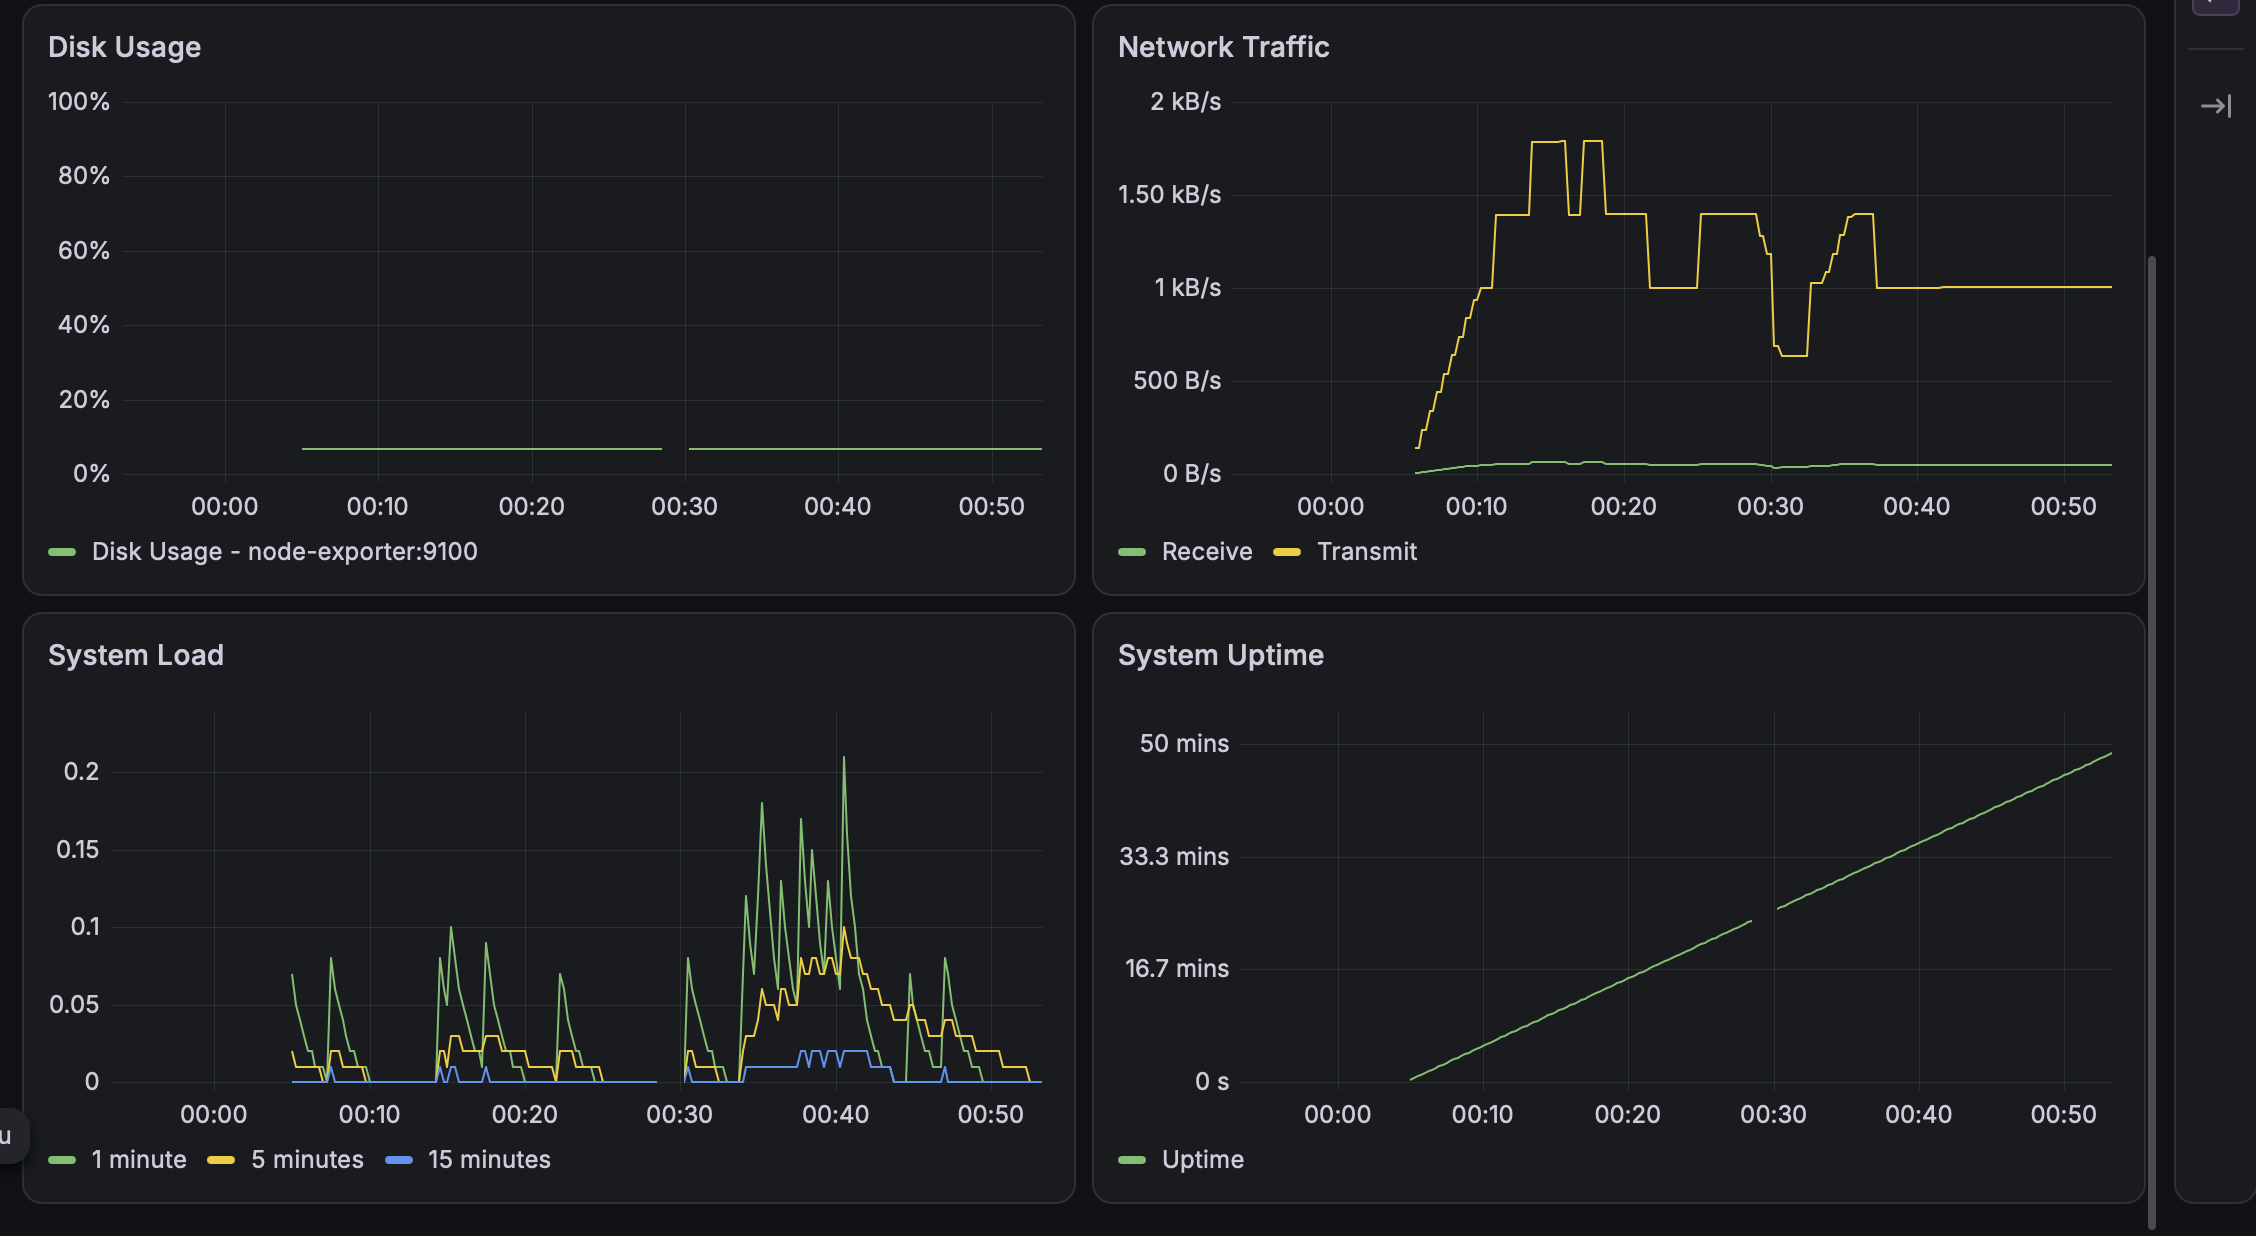Click the 0.15 label on System Load axis
Screen dimensions: 2256x1236
pos(77,849)
